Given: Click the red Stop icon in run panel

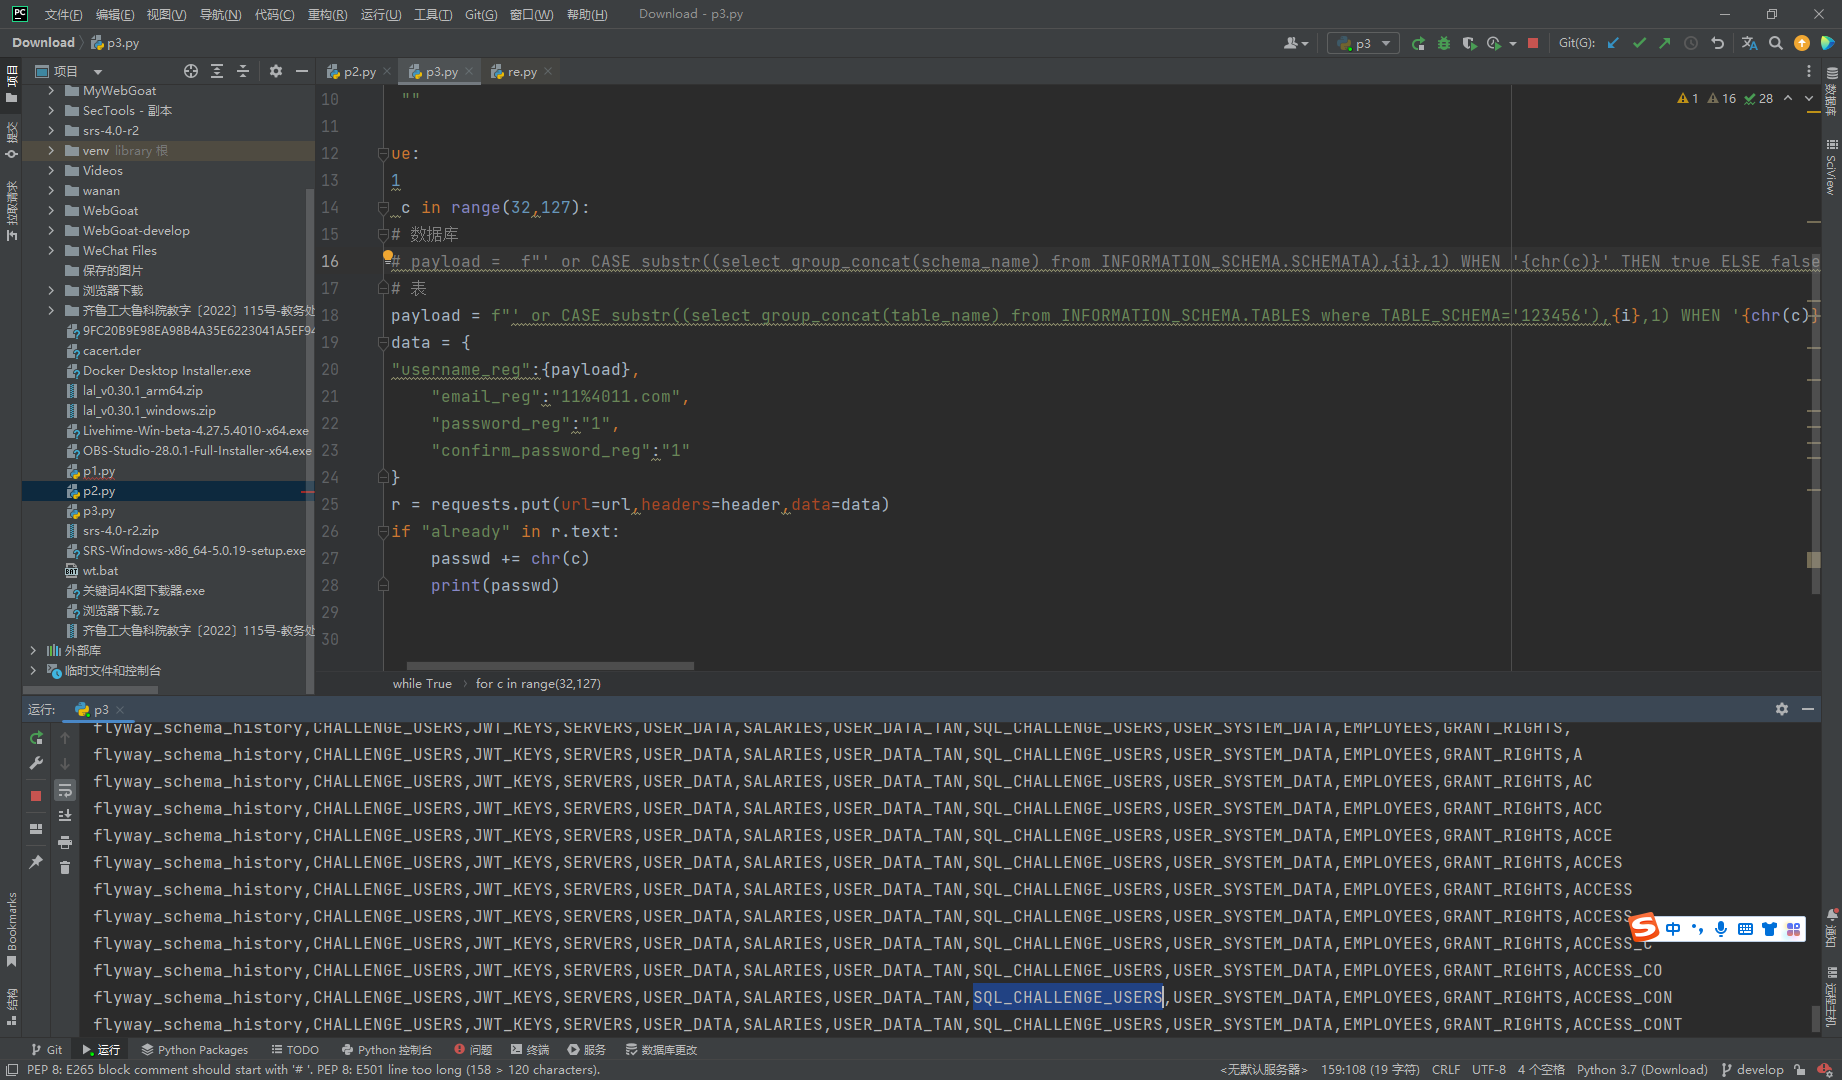Looking at the screenshot, I should tap(36, 796).
